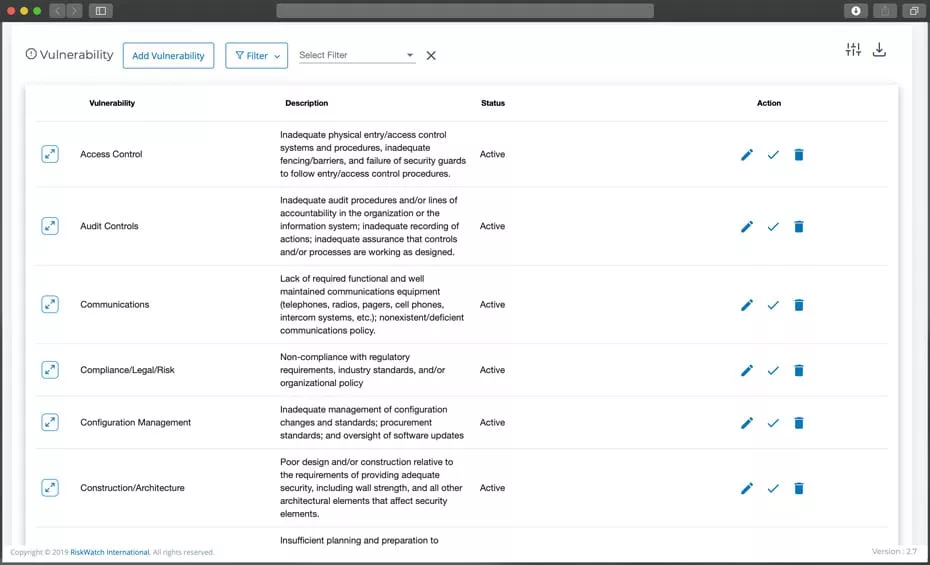The height and width of the screenshot is (565, 930).
Task: Edit the Access Control vulnerability
Action: 747,155
